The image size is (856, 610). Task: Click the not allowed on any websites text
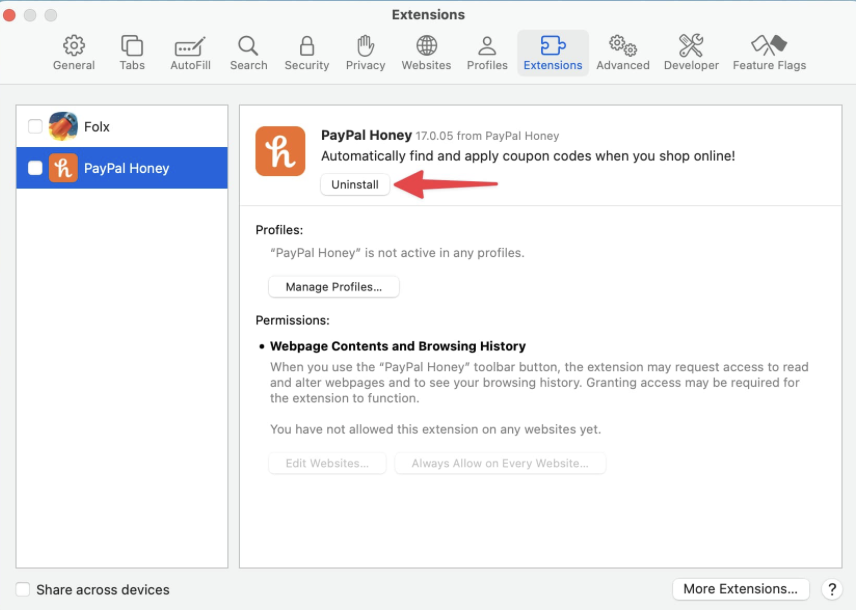[x=436, y=429]
